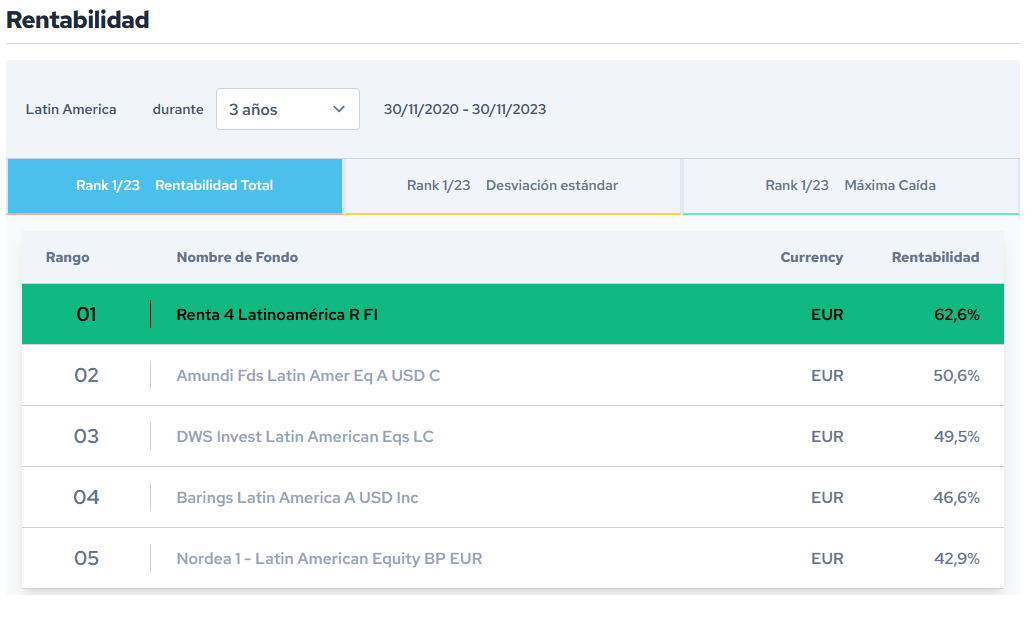Image resolution: width=1036 pixels, height=622 pixels.
Task: Click the date range 30/11/2020 - 30/11/2023
Action: tap(465, 109)
